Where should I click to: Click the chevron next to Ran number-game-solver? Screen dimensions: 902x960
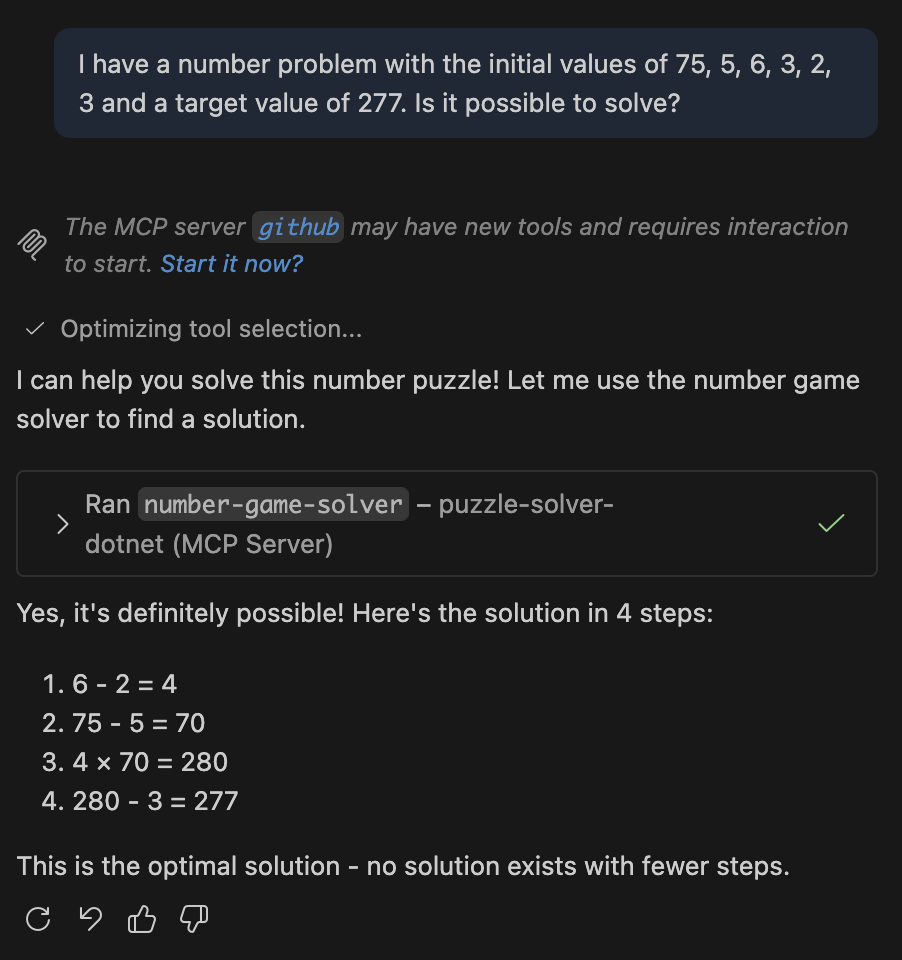pos(62,523)
